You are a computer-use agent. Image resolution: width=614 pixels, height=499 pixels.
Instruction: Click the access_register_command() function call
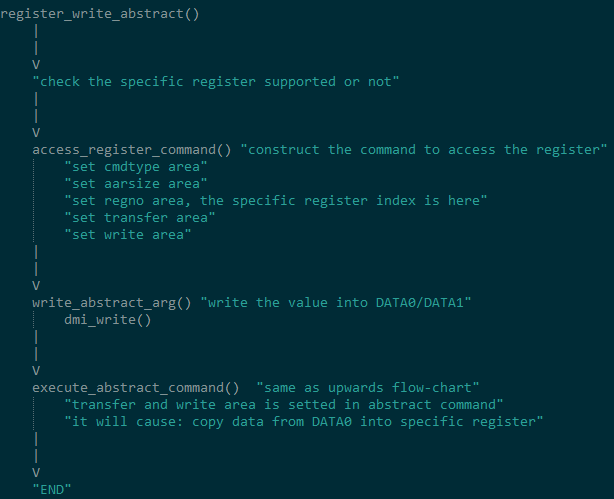(x=131, y=149)
